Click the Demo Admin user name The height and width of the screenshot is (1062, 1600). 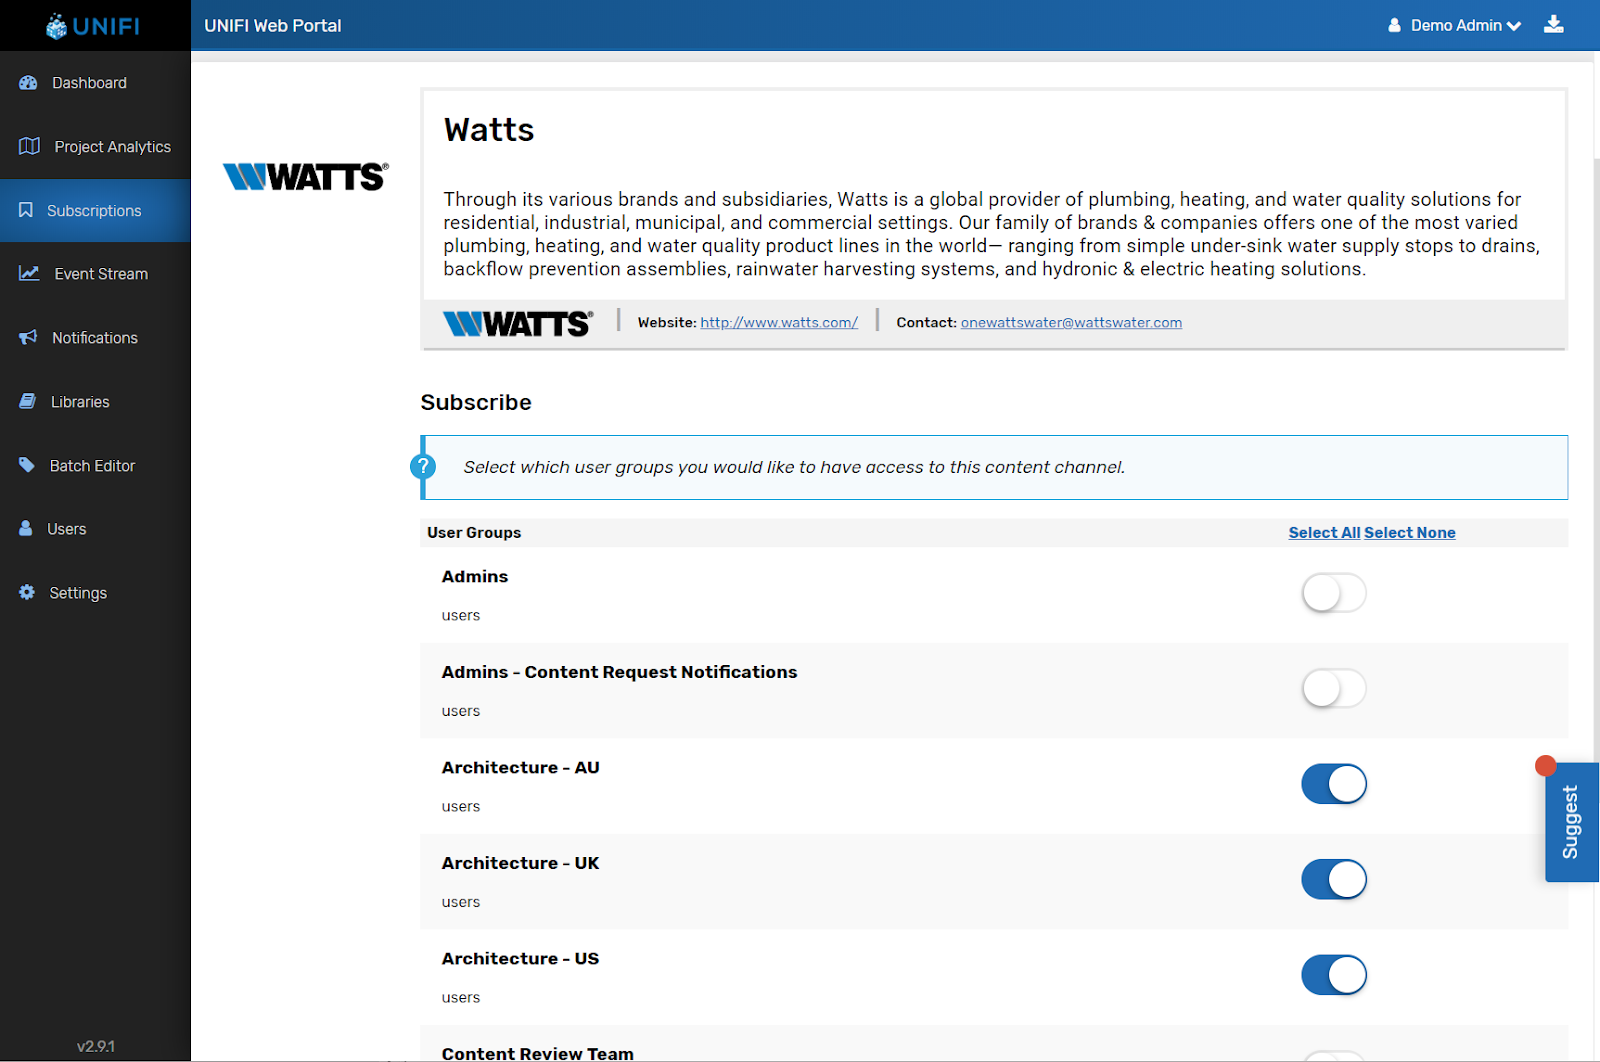click(1456, 26)
